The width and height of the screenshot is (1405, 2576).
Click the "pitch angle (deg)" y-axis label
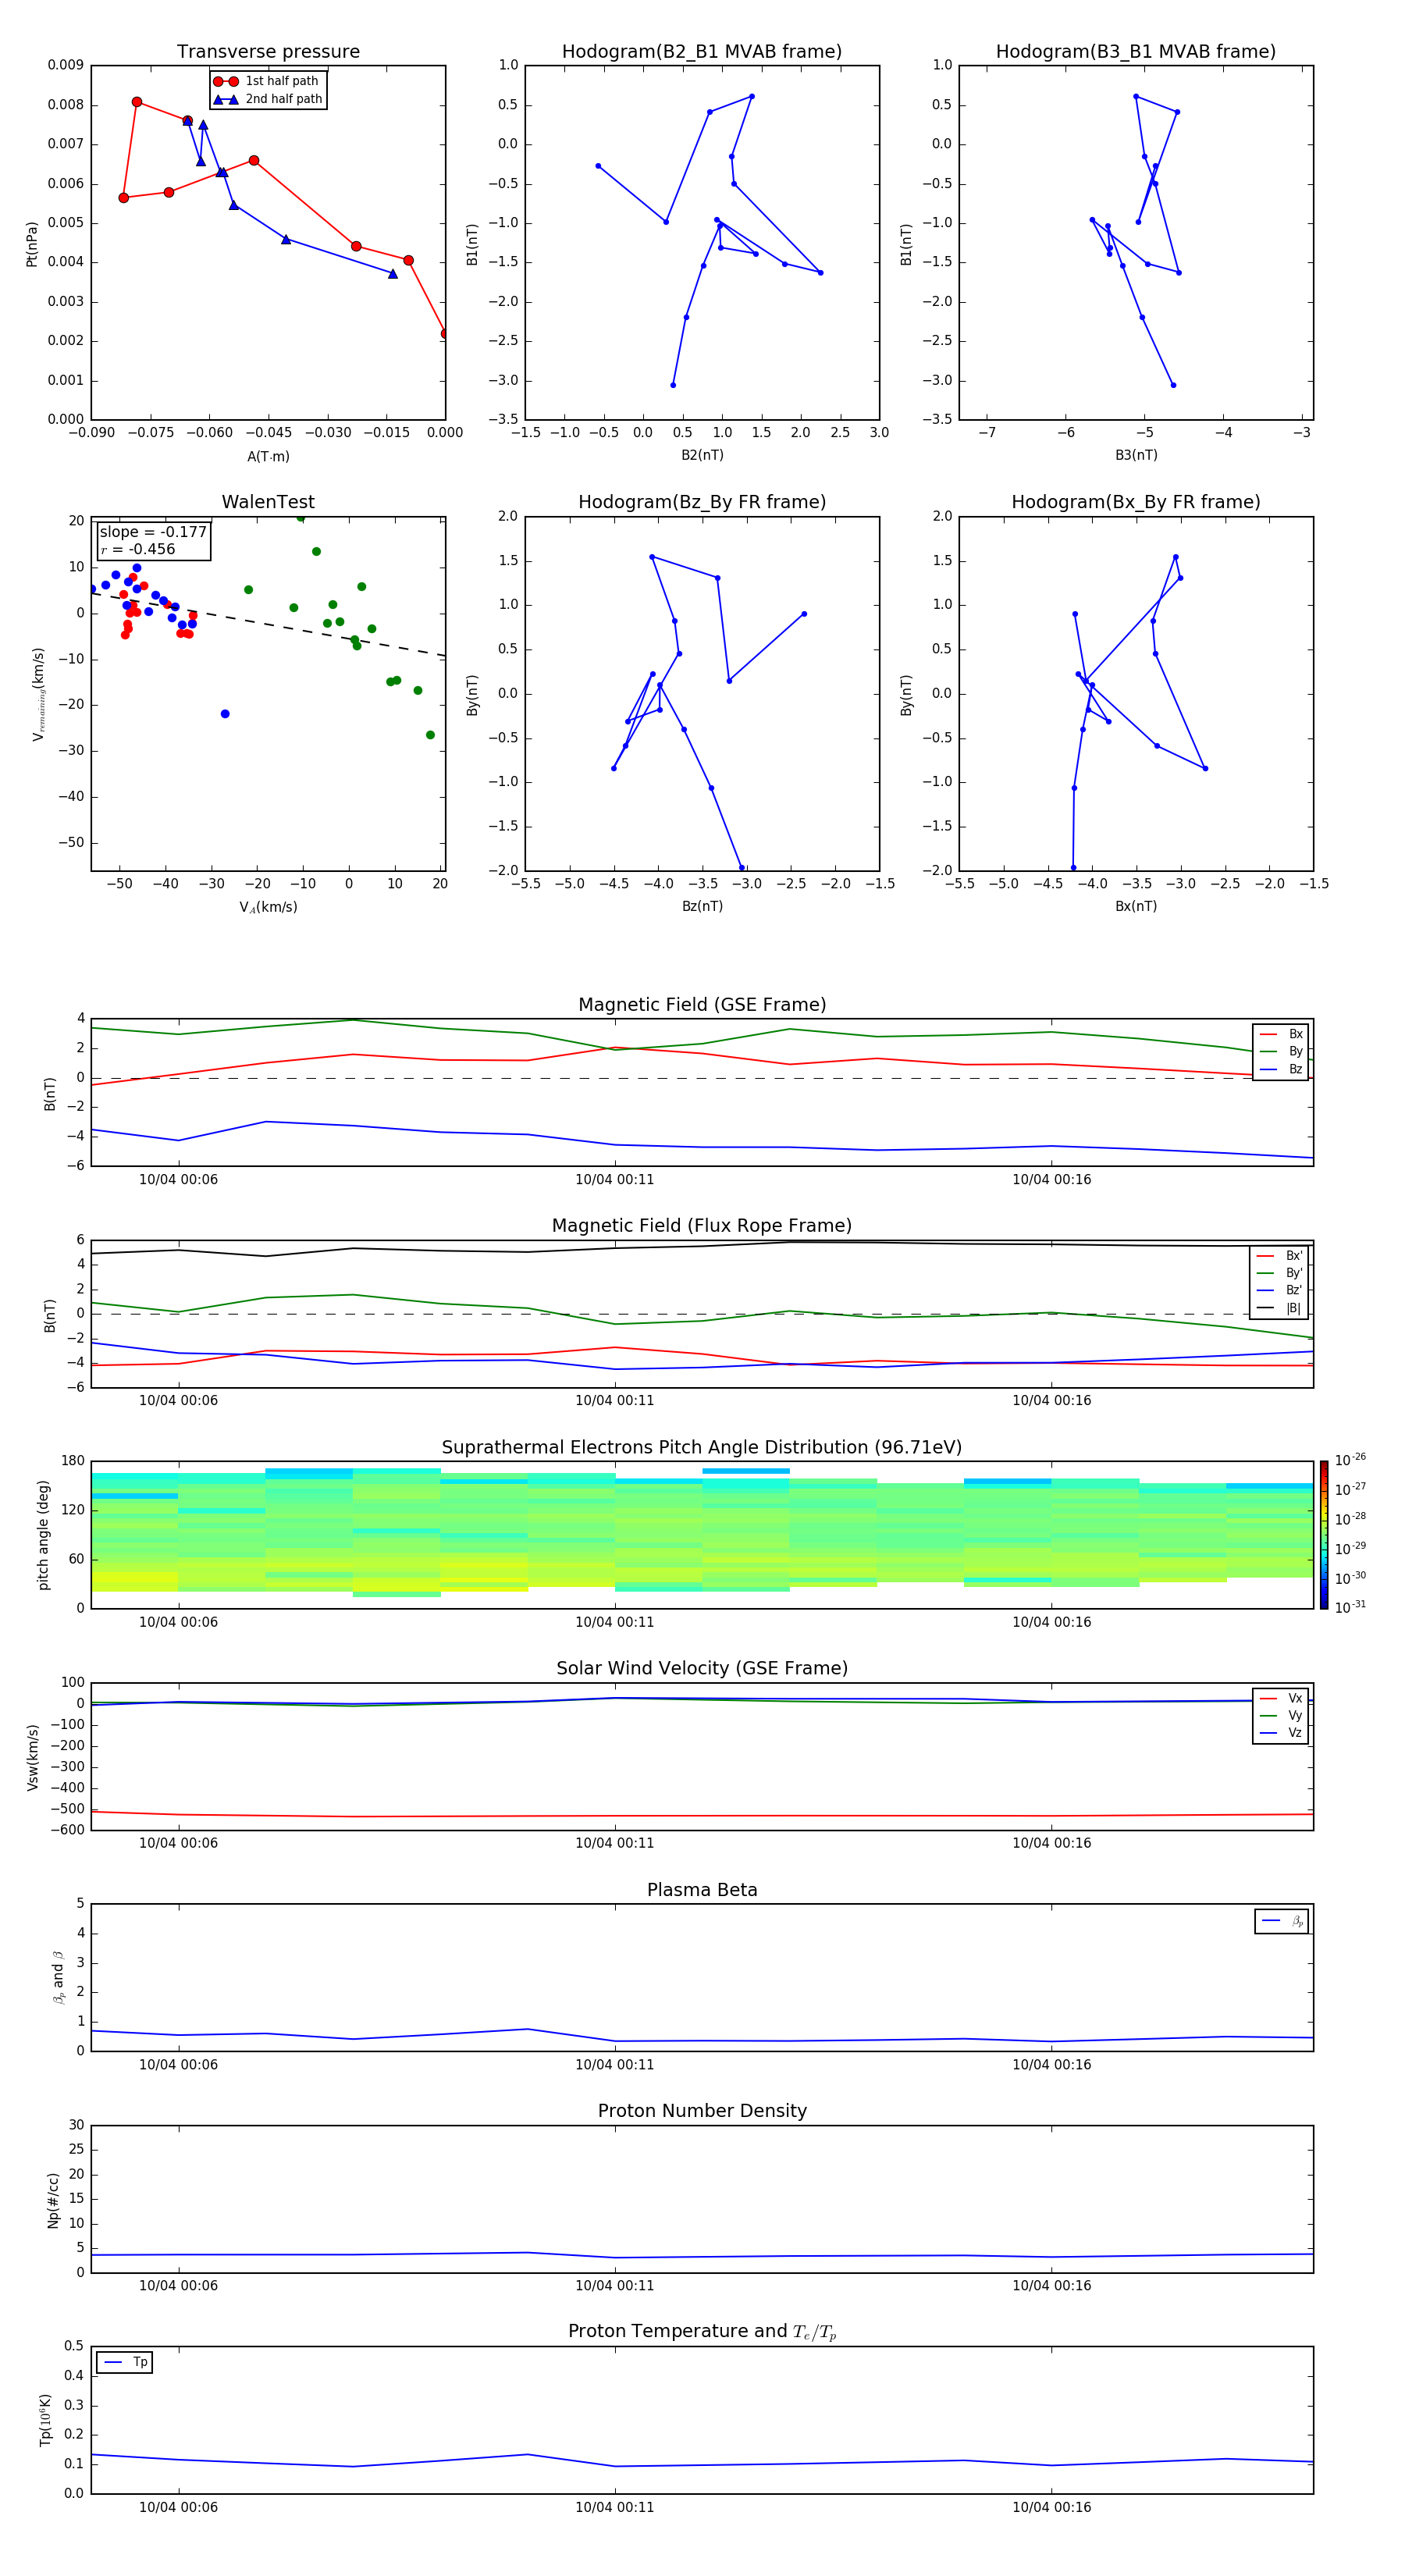43,1535
